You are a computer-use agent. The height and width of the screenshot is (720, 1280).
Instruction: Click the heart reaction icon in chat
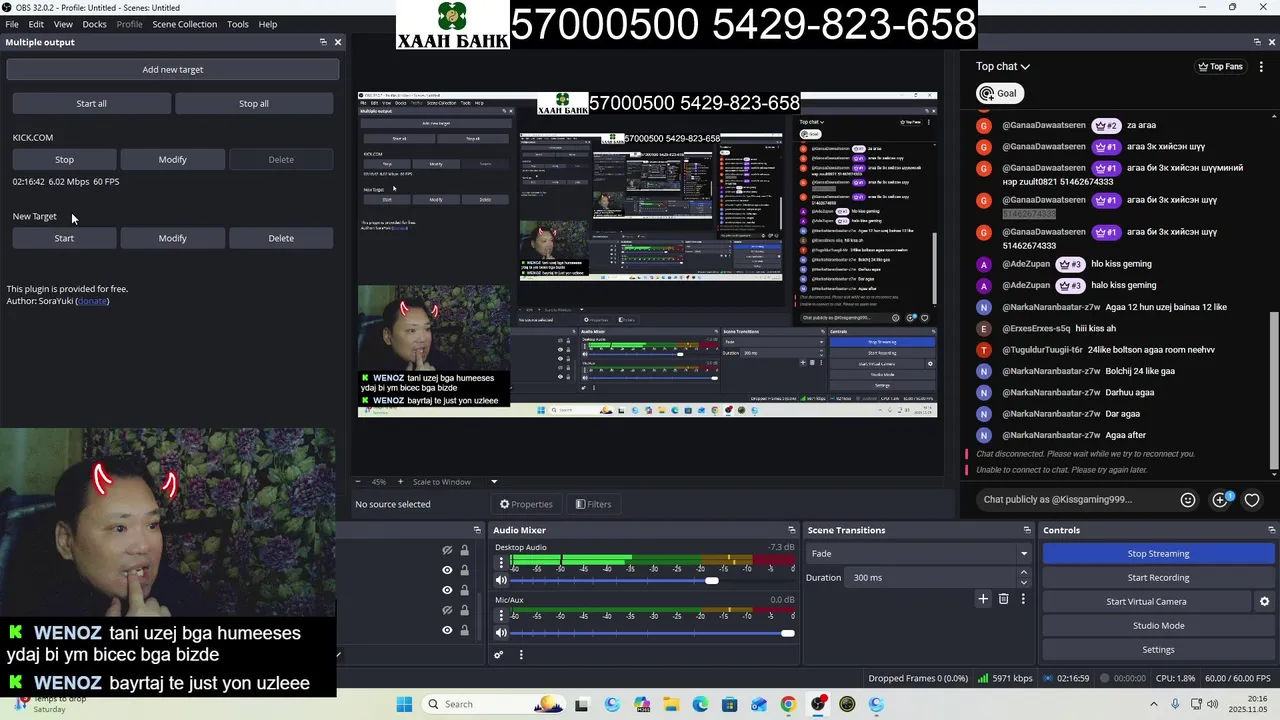(1252, 500)
